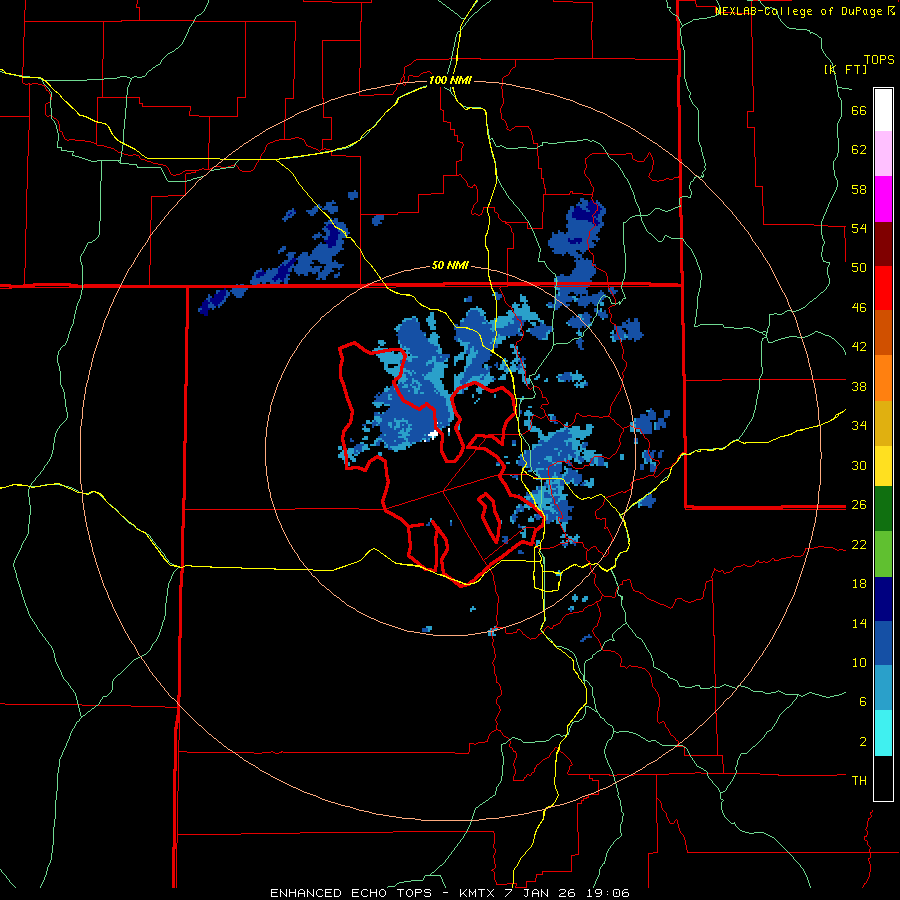
Task: Click the 50 NMI range ring label
Action: (x=450, y=265)
